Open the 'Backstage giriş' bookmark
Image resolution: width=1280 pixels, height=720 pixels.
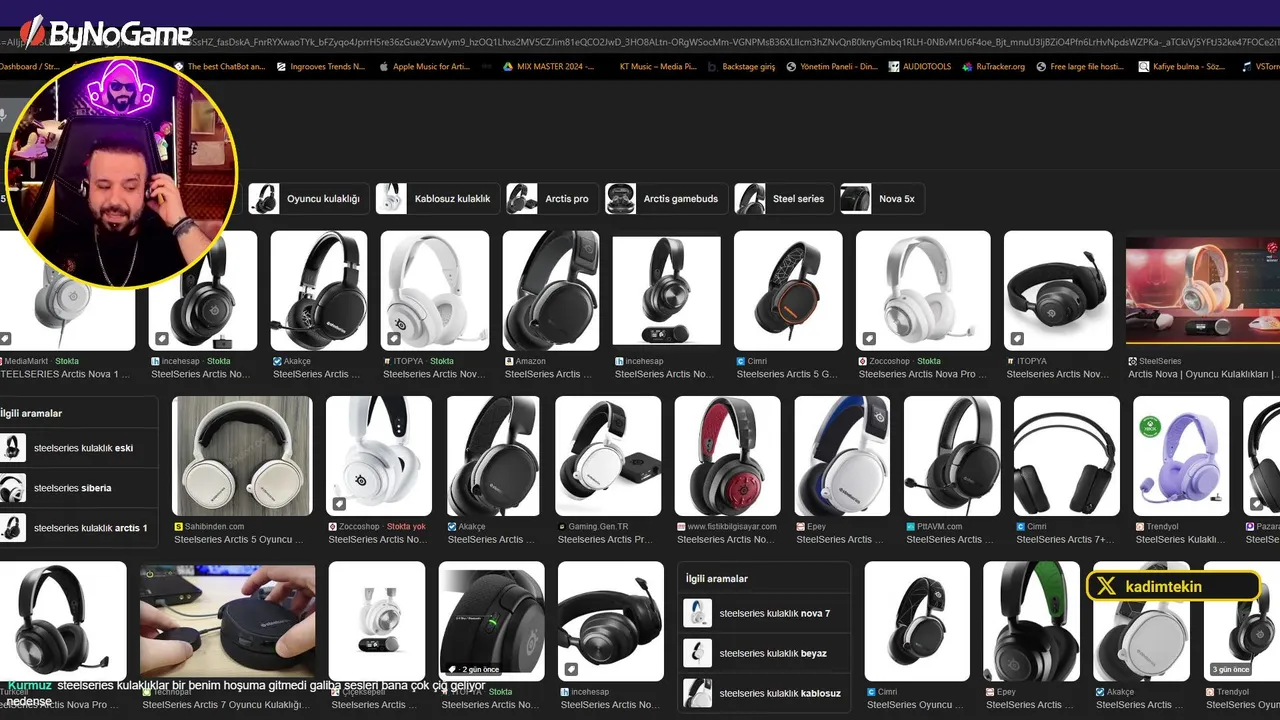(741, 67)
